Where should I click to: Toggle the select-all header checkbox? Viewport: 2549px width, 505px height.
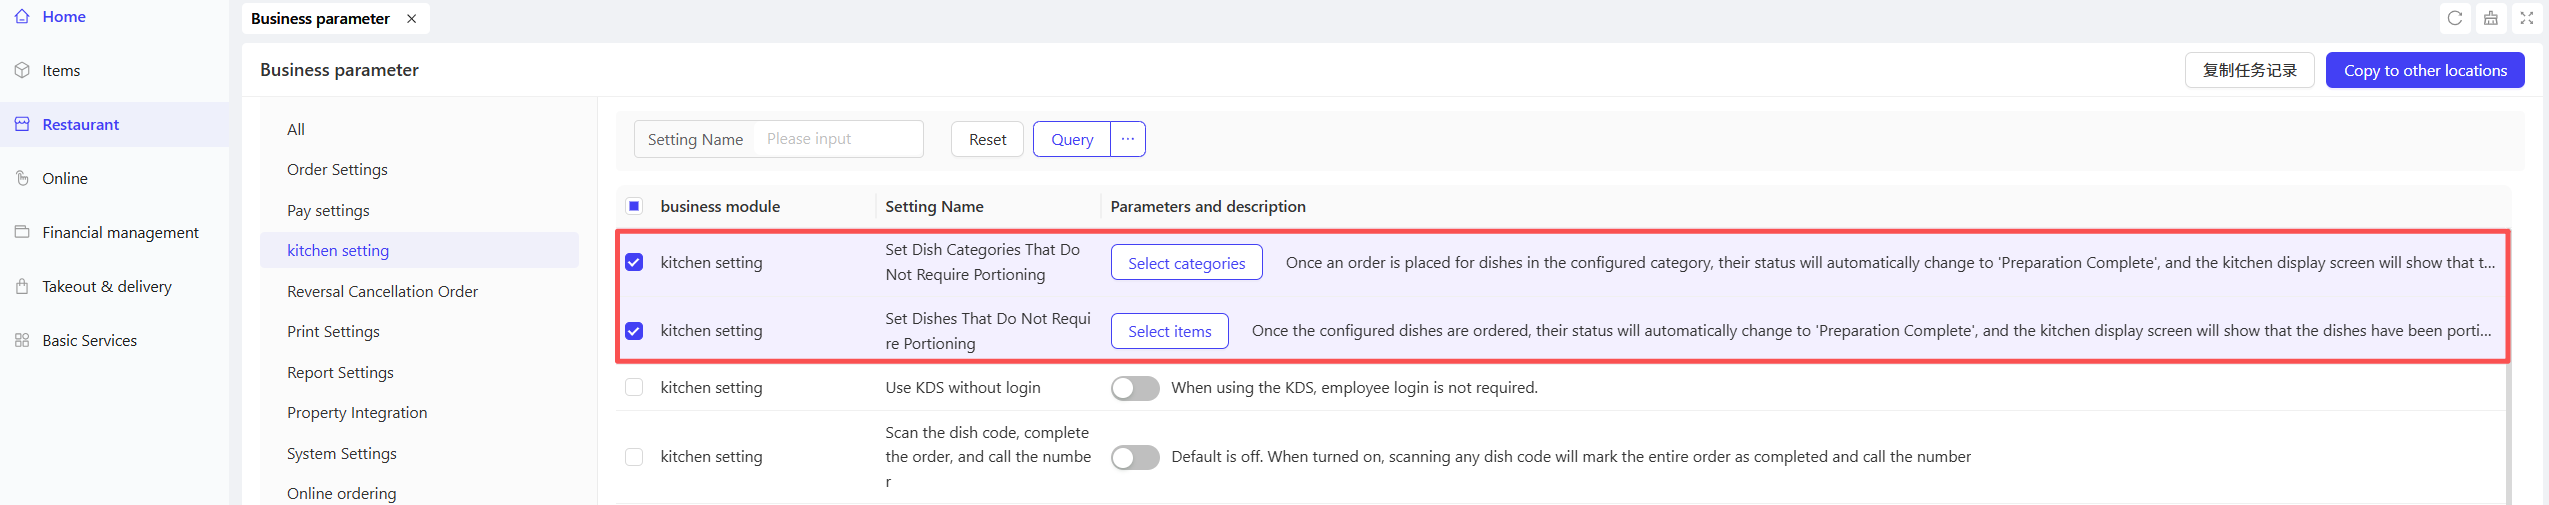pyautogui.click(x=634, y=207)
